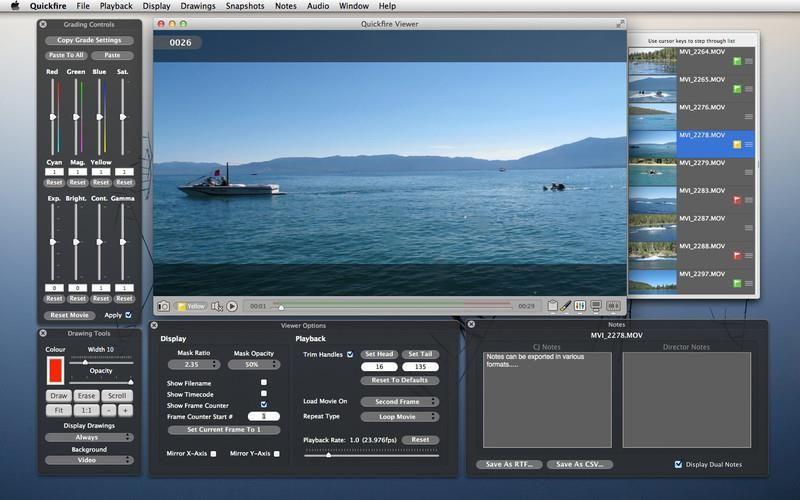Viewport: 800px width, 500px height.
Task: Open the Display menu
Action: (156, 6)
